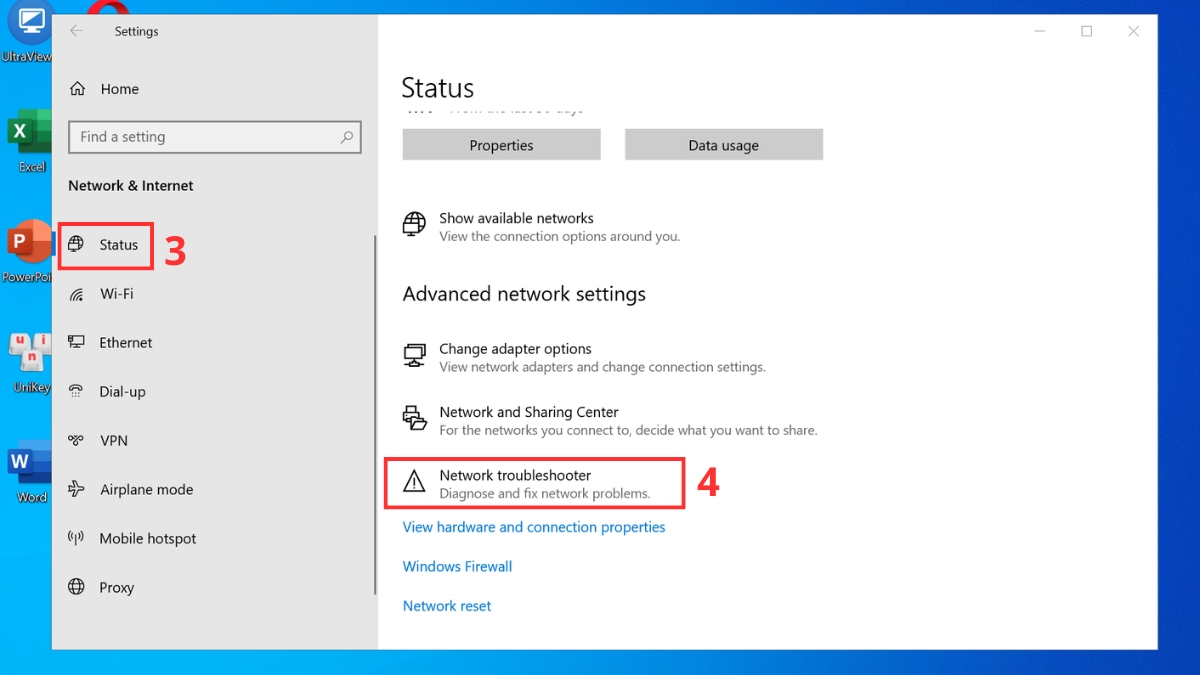This screenshot has width=1200, height=675.
Task: Click the Find a setting search field
Action: click(214, 137)
